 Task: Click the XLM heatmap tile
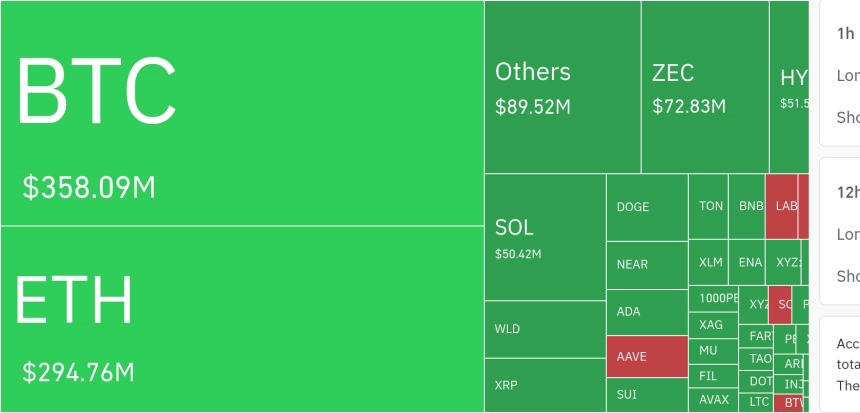click(x=709, y=263)
